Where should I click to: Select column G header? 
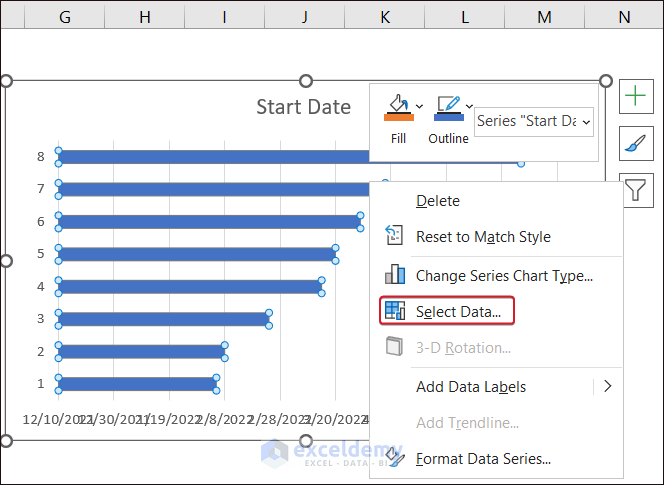point(66,17)
